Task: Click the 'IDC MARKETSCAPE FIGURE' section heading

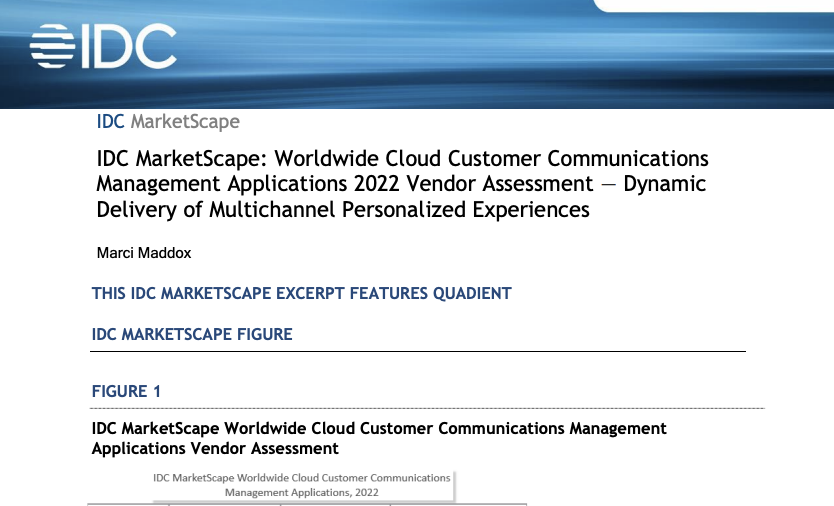Action: pos(192,334)
